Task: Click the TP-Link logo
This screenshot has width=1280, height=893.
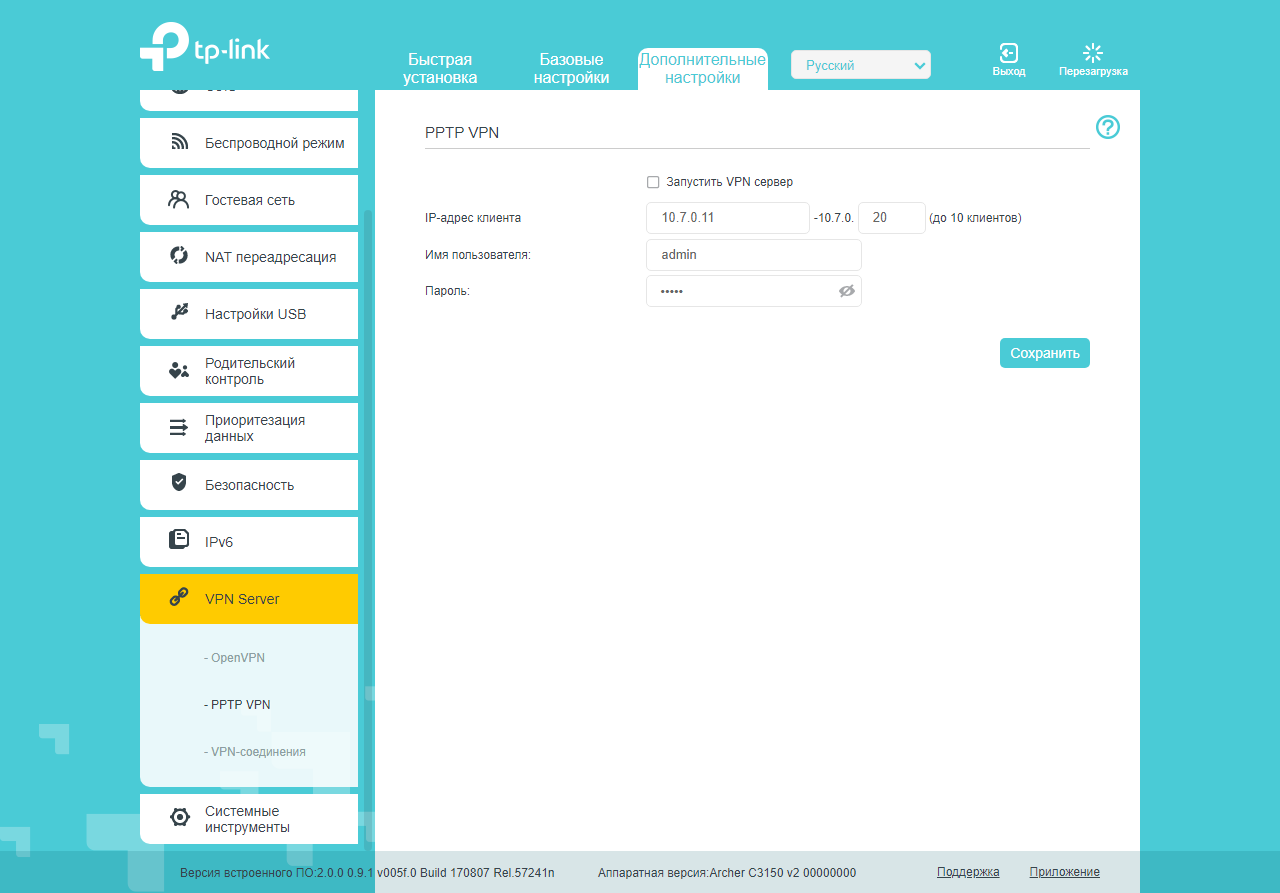Action: pos(205,47)
